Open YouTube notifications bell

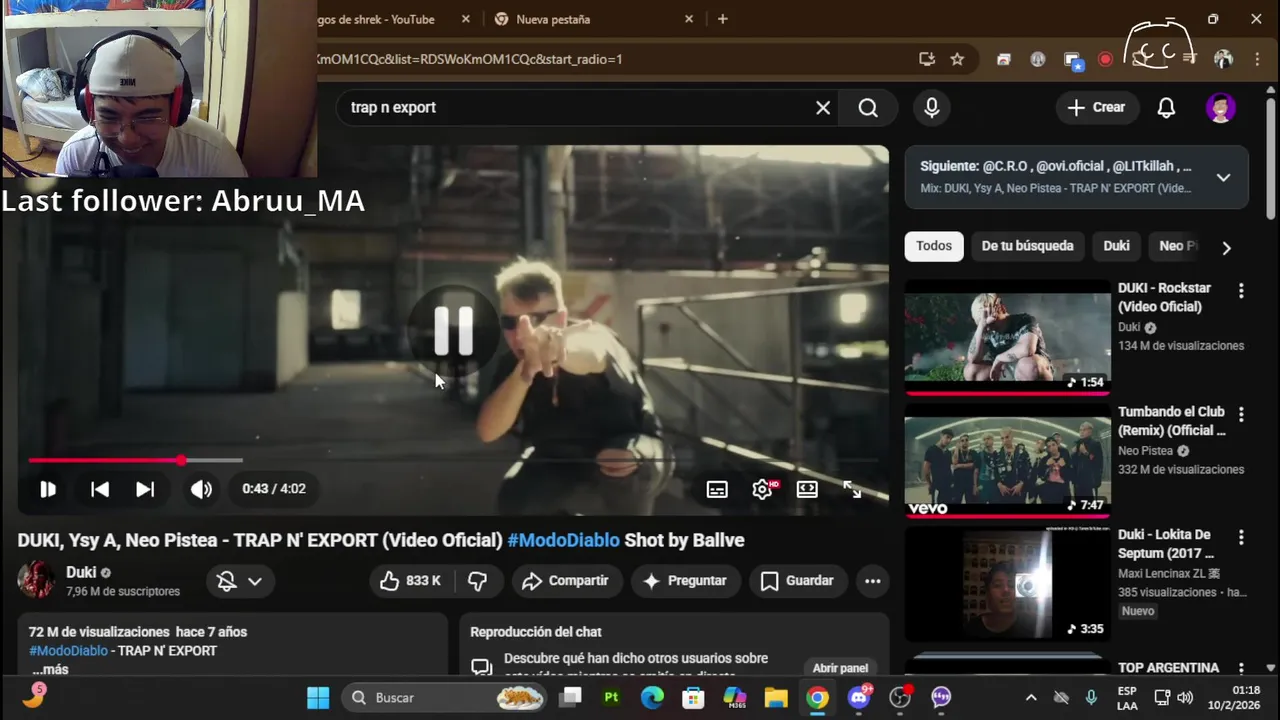point(1166,108)
